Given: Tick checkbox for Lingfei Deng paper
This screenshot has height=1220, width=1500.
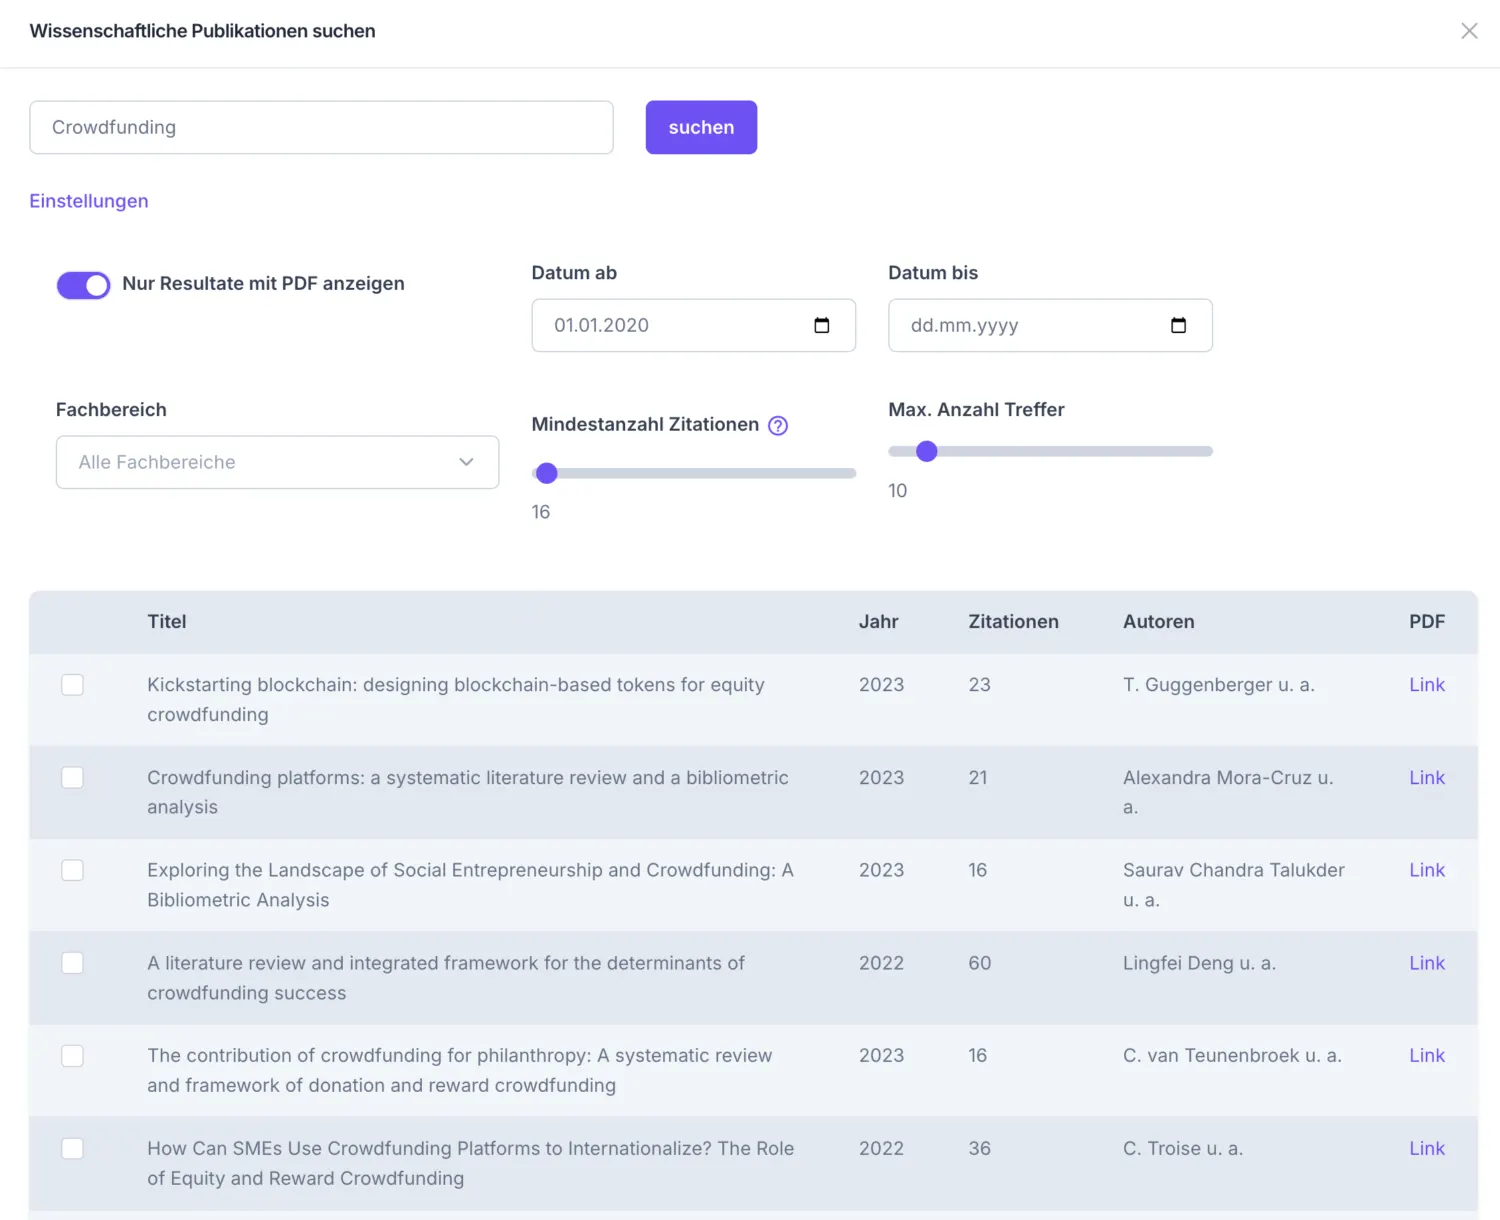Looking at the screenshot, I should point(72,963).
